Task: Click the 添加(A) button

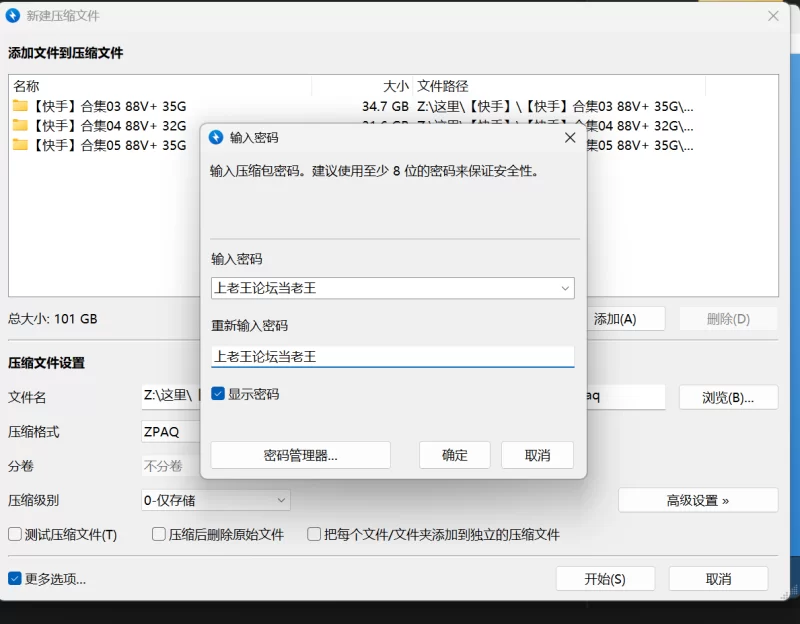Action: click(626, 319)
